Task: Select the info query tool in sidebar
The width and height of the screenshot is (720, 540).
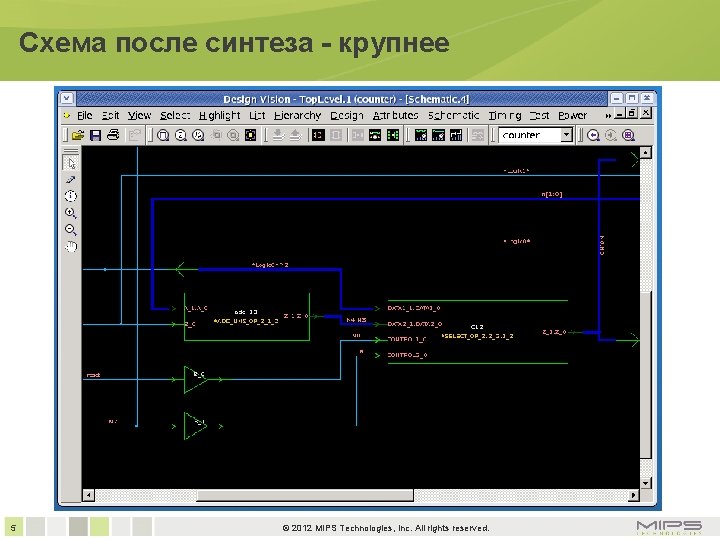Action: pyautogui.click(x=71, y=196)
